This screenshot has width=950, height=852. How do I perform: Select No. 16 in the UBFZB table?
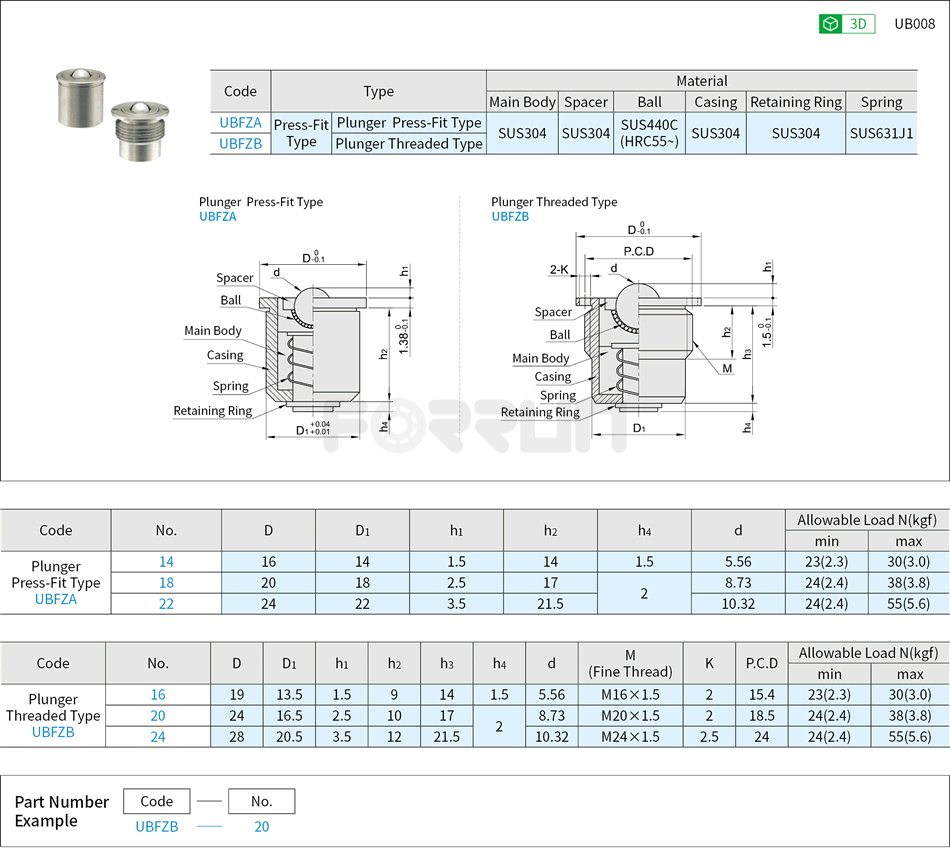(158, 694)
